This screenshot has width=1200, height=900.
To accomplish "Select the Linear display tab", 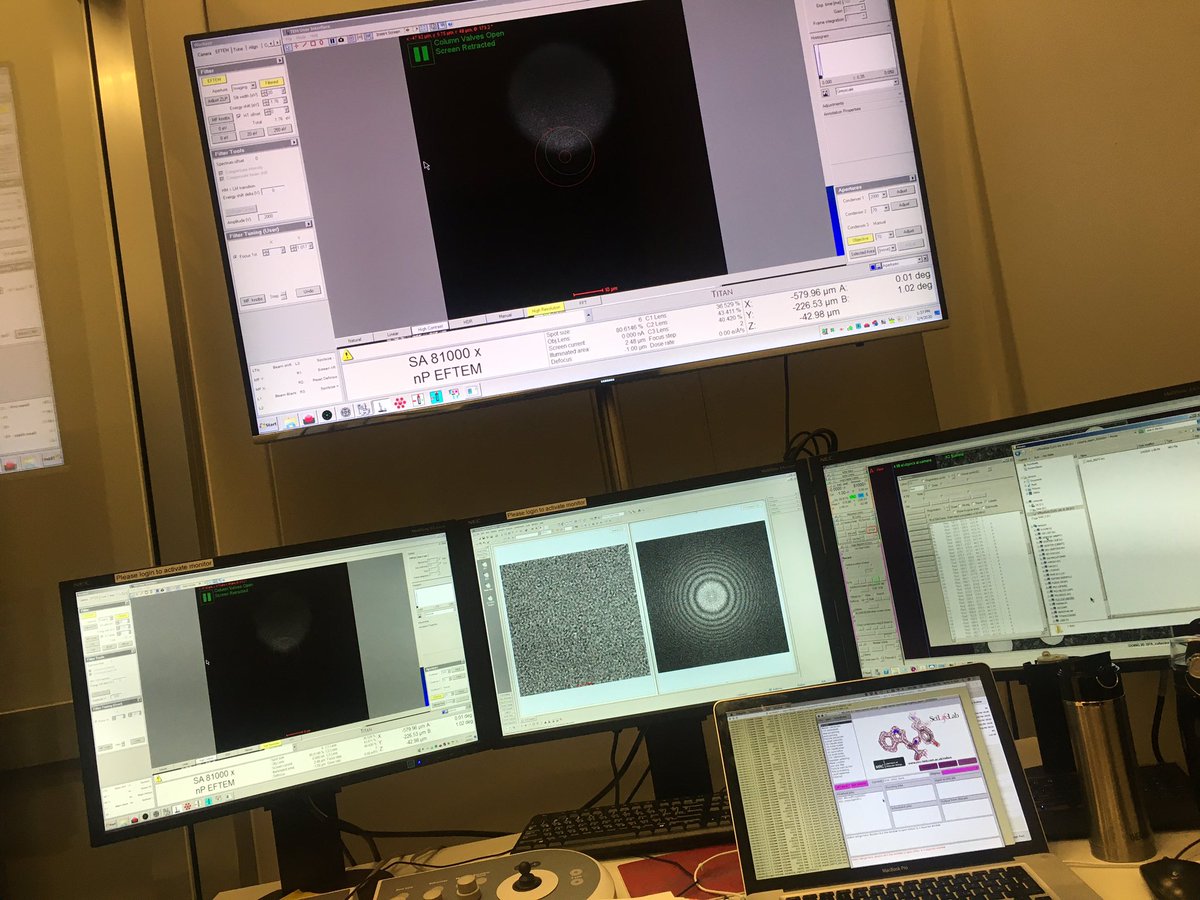I will [392, 334].
